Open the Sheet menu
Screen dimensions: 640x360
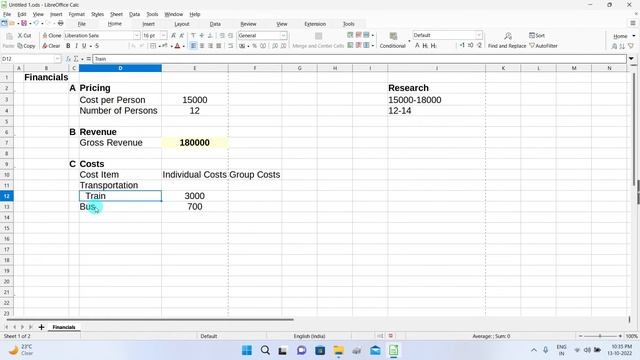click(116, 14)
